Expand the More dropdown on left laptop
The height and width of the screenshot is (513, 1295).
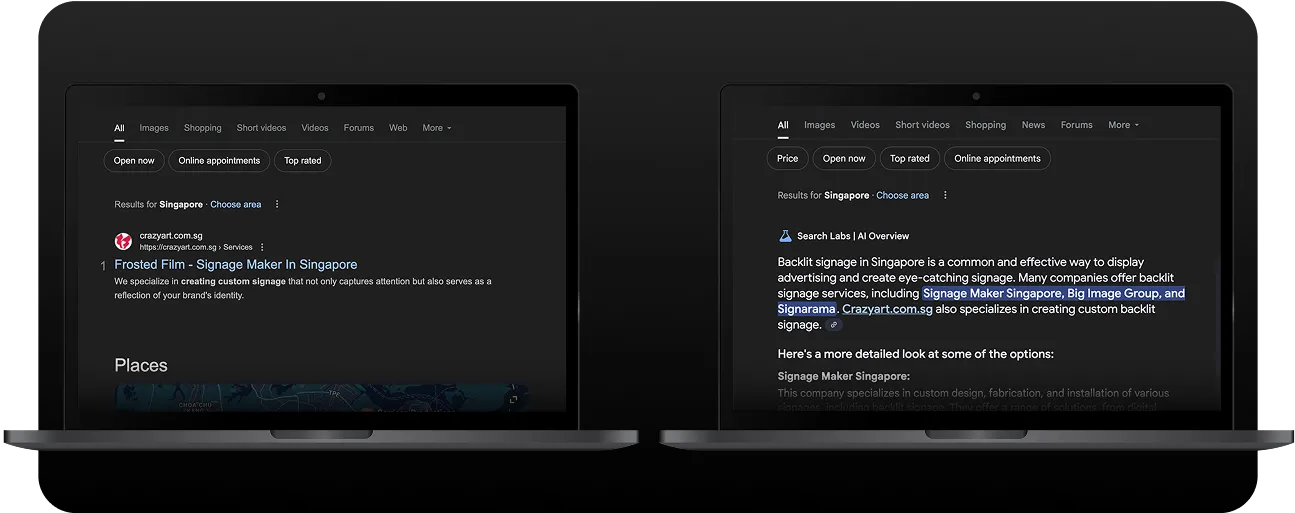pyautogui.click(x=436, y=128)
